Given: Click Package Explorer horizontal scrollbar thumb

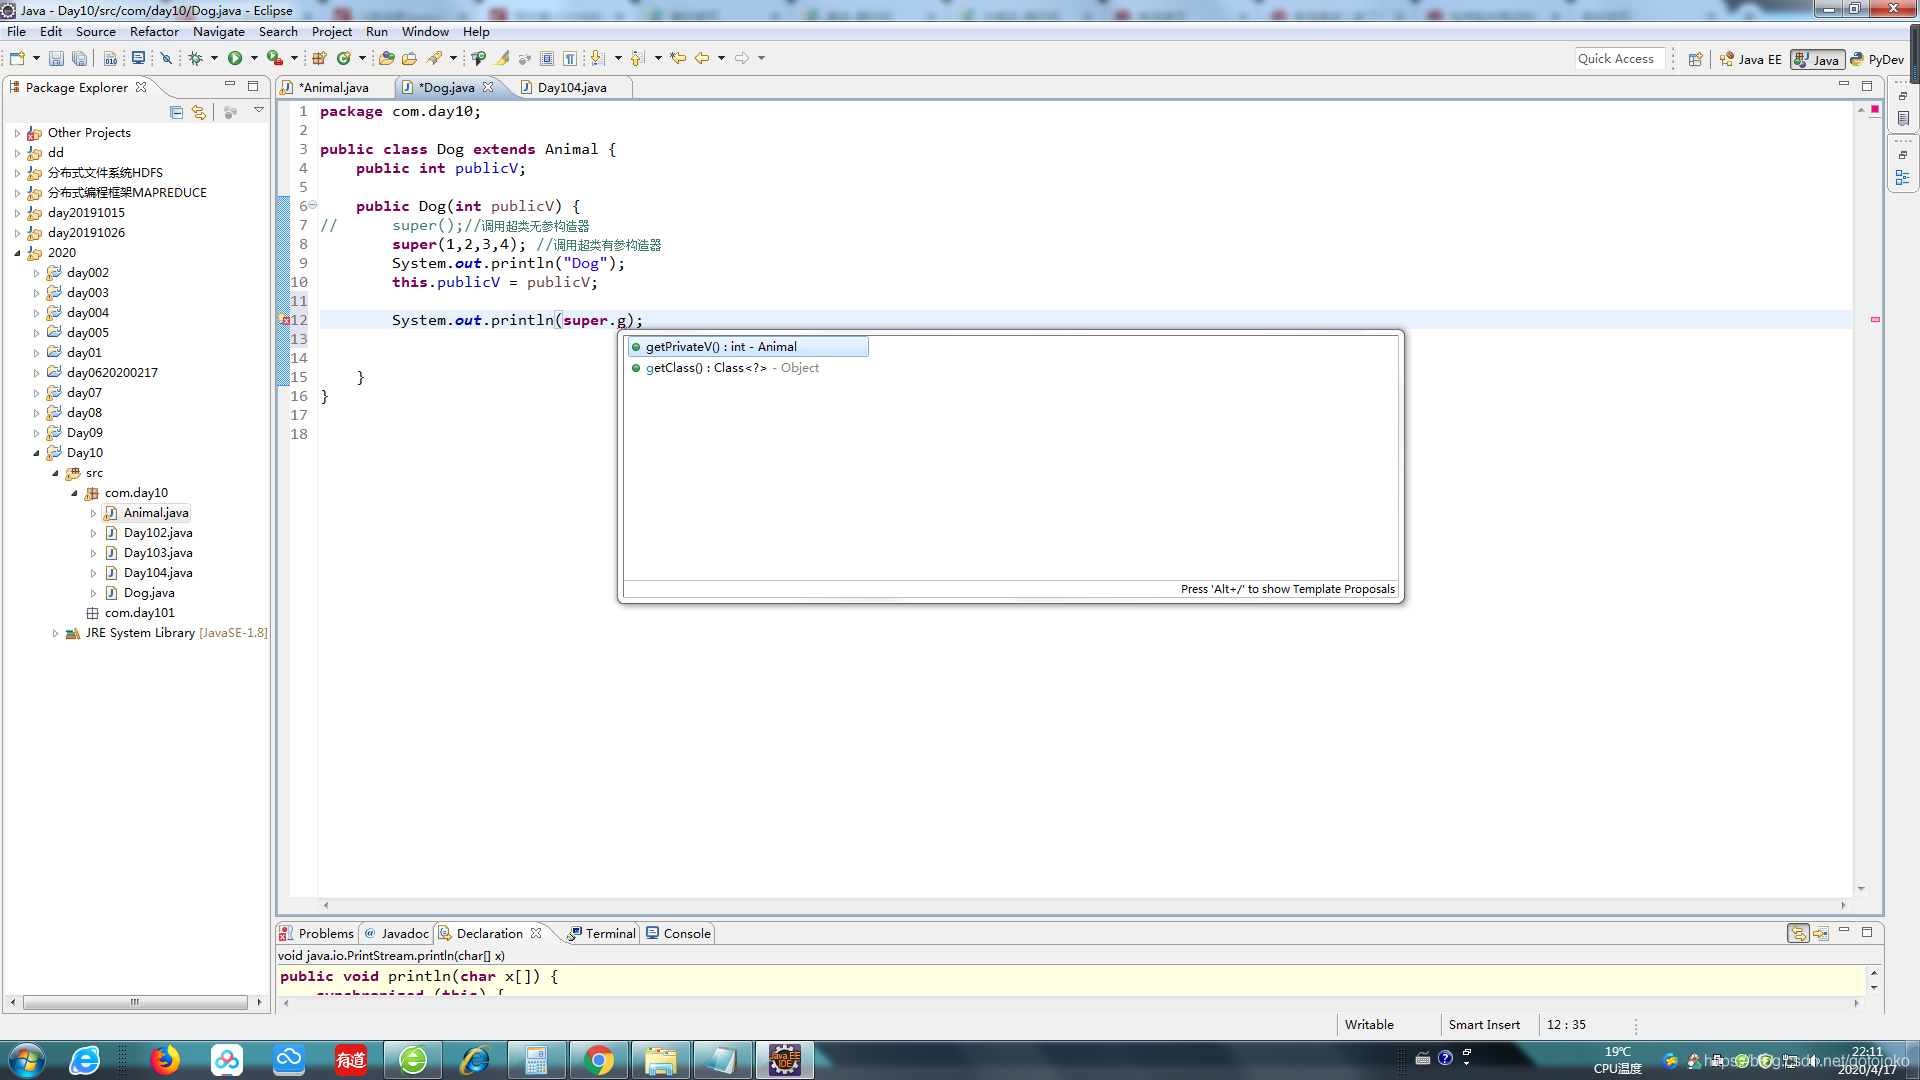Looking at the screenshot, I should (x=134, y=1002).
